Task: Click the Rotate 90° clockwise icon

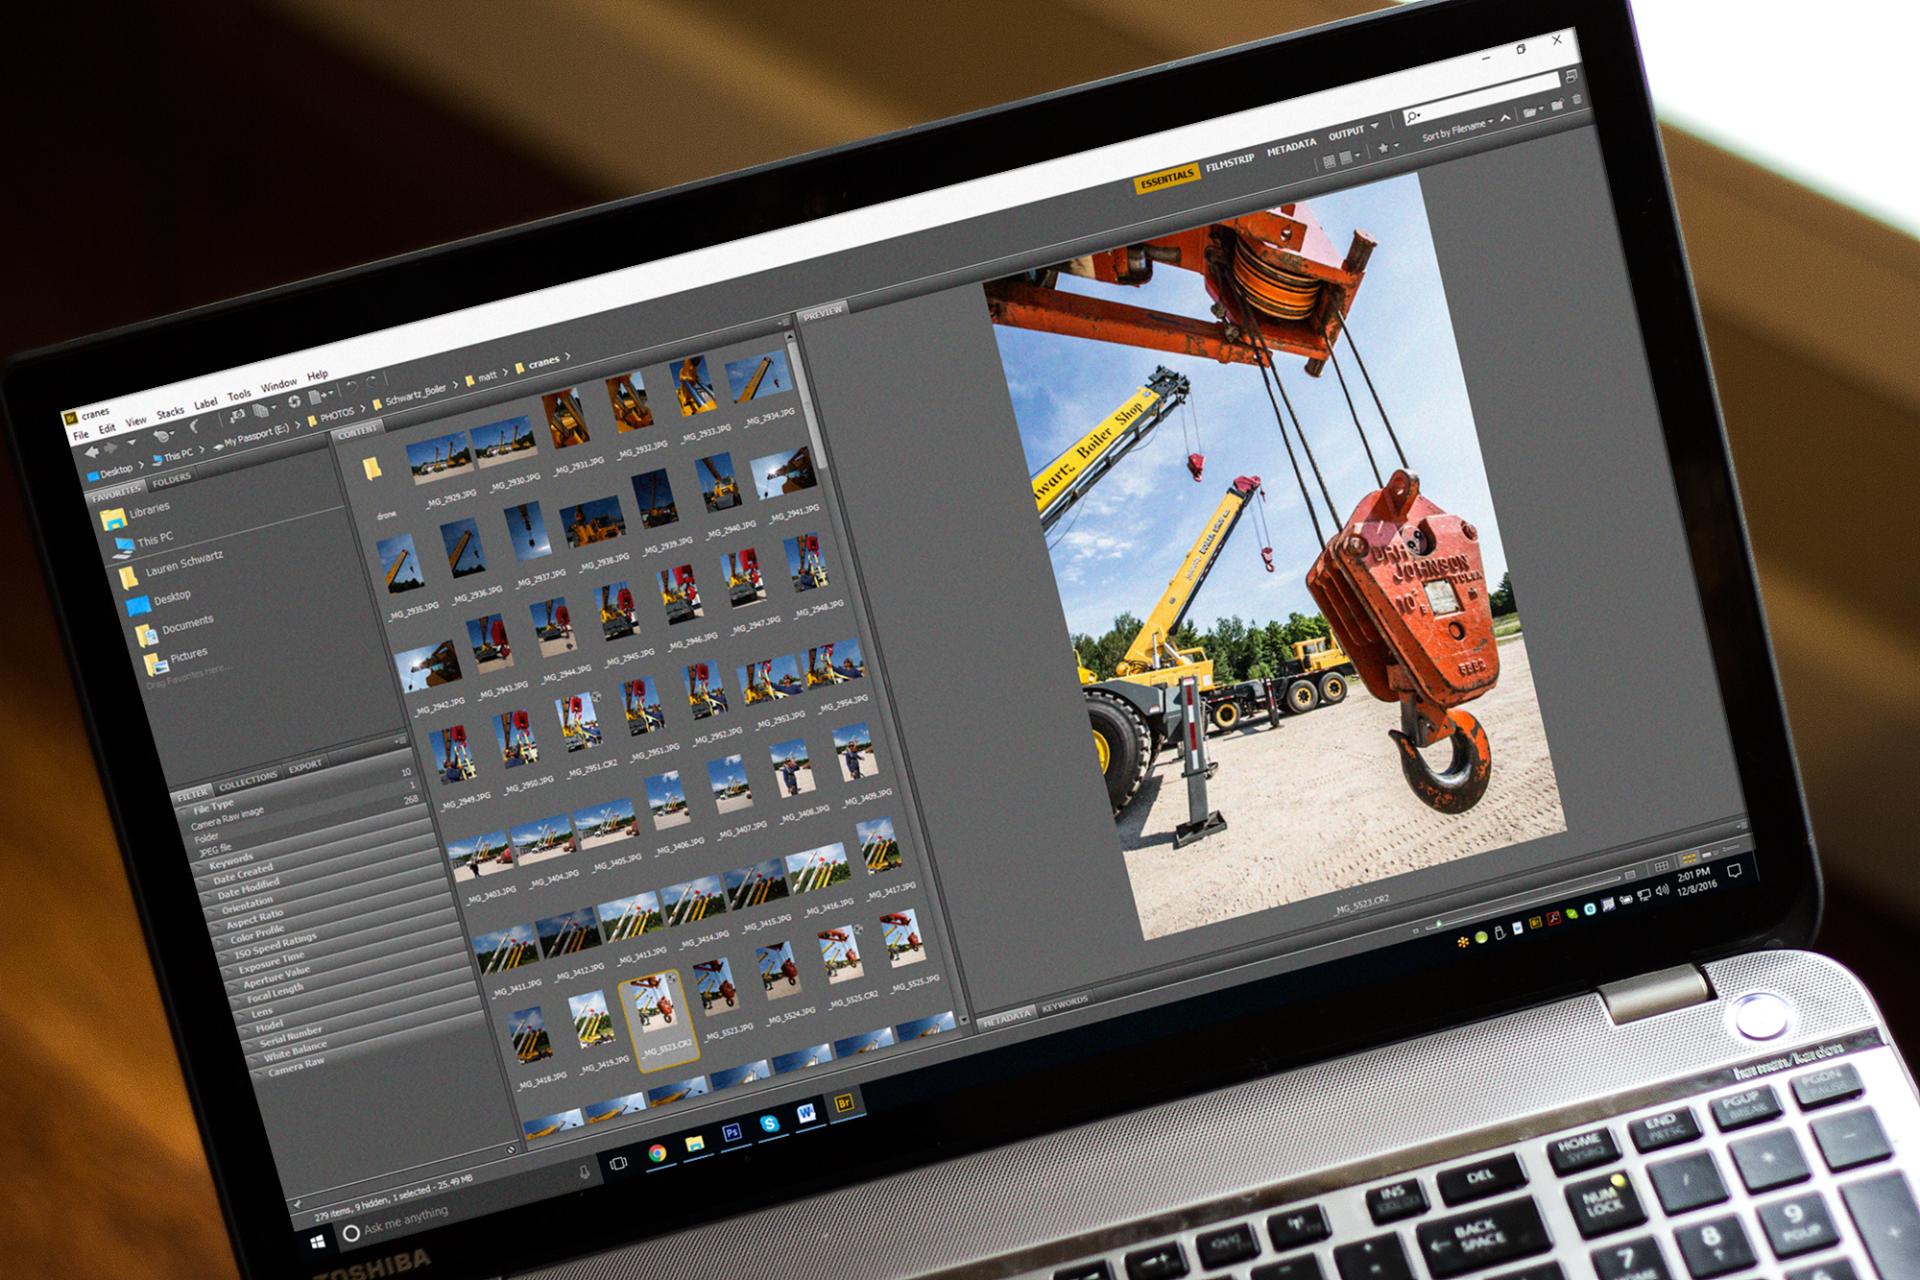Action: (371, 382)
